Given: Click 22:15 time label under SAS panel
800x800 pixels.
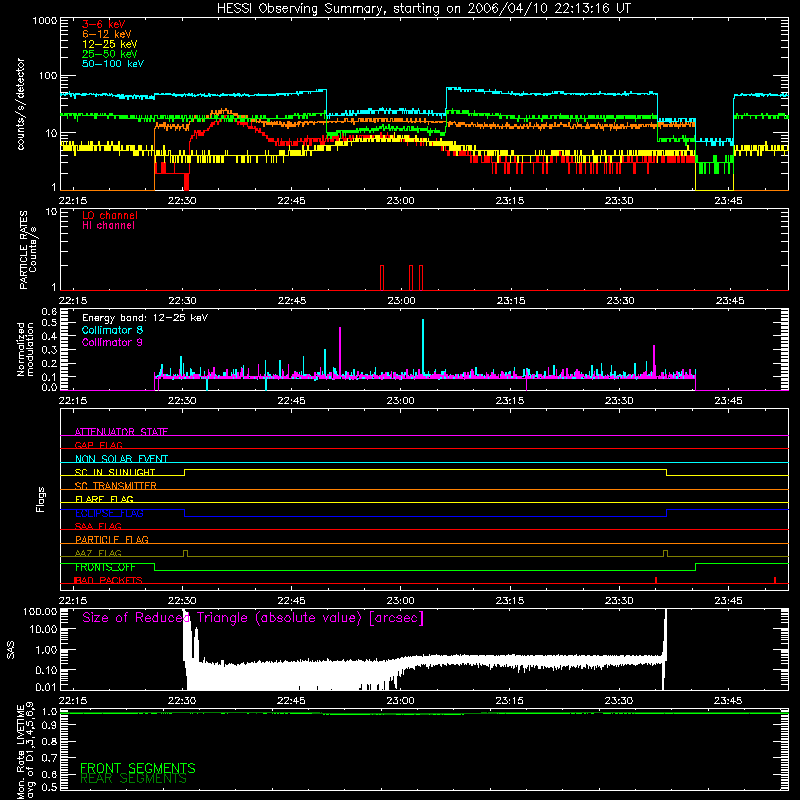Looking at the screenshot, I should [73, 701].
